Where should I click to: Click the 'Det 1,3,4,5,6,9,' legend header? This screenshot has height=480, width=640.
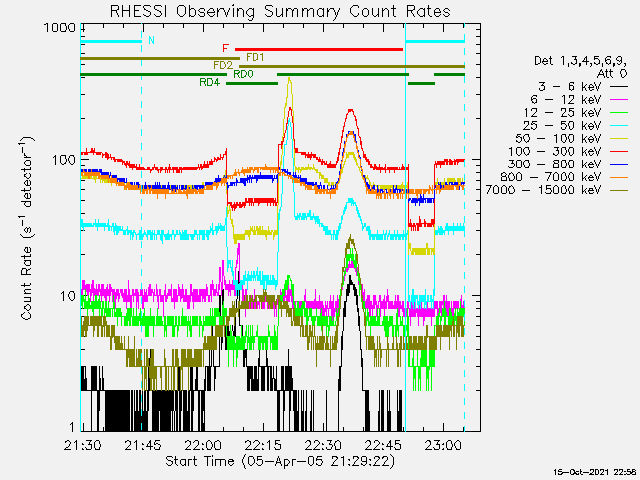point(580,61)
